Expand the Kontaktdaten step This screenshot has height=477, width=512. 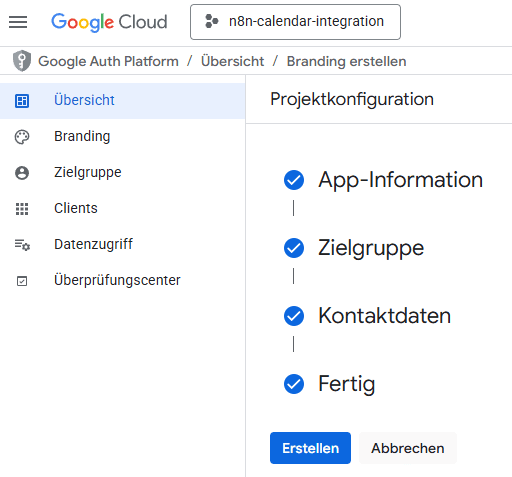click(384, 316)
